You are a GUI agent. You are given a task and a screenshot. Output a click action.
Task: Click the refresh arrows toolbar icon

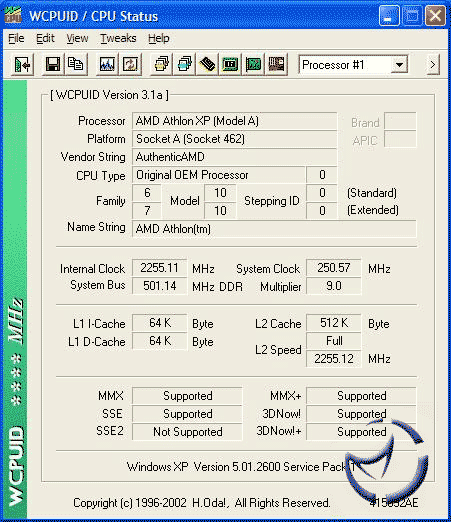pos(130,64)
